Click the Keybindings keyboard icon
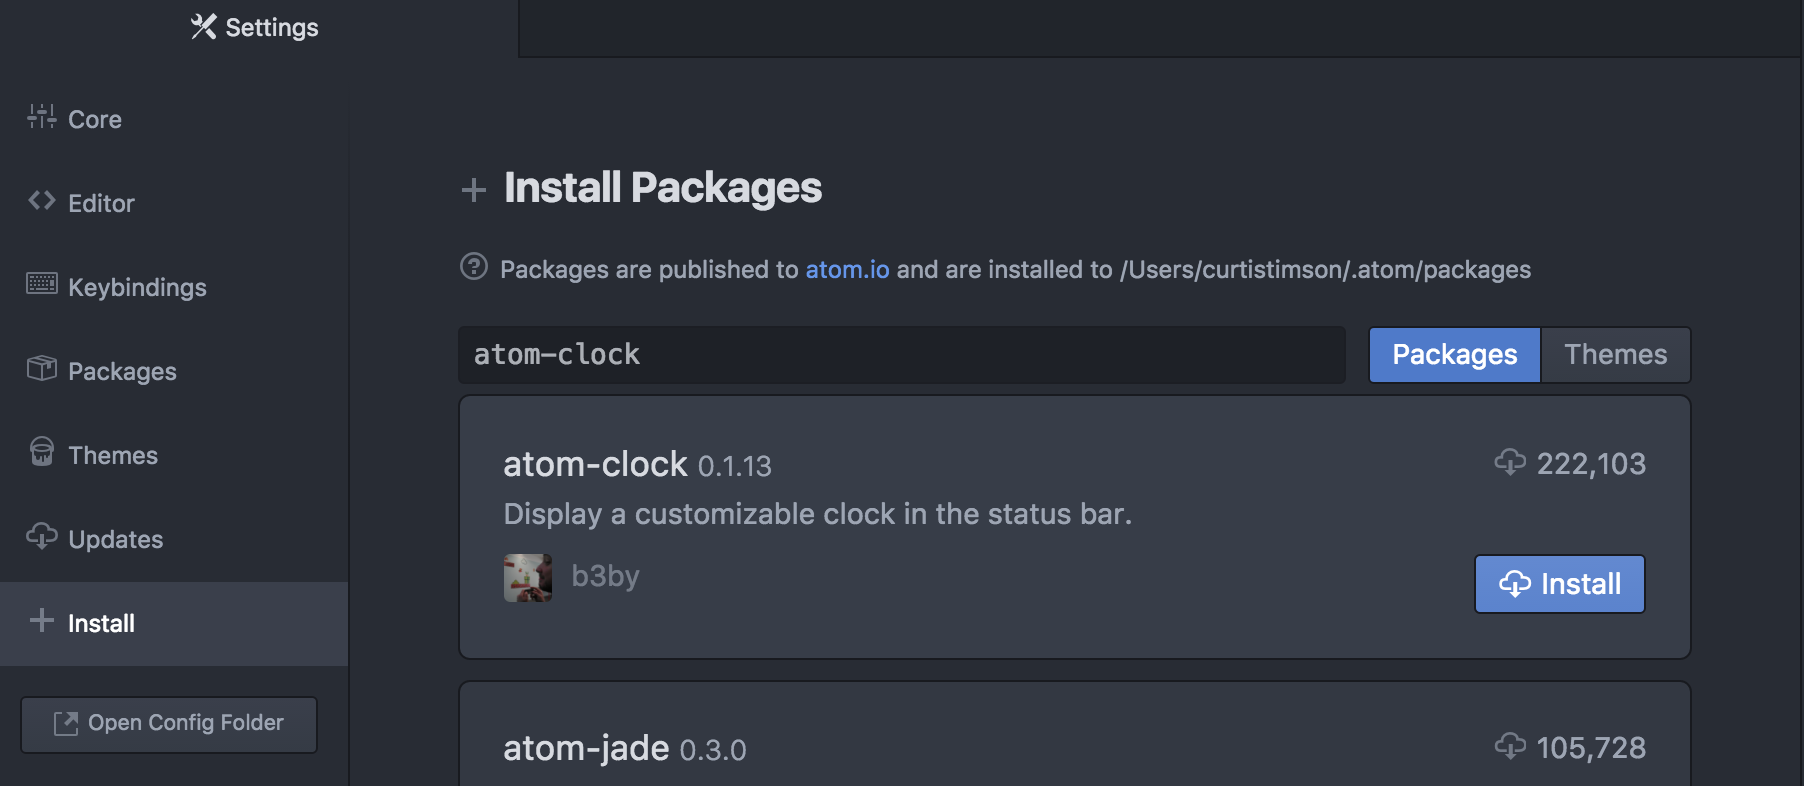The height and width of the screenshot is (786, 1804). tap(41, 284)
